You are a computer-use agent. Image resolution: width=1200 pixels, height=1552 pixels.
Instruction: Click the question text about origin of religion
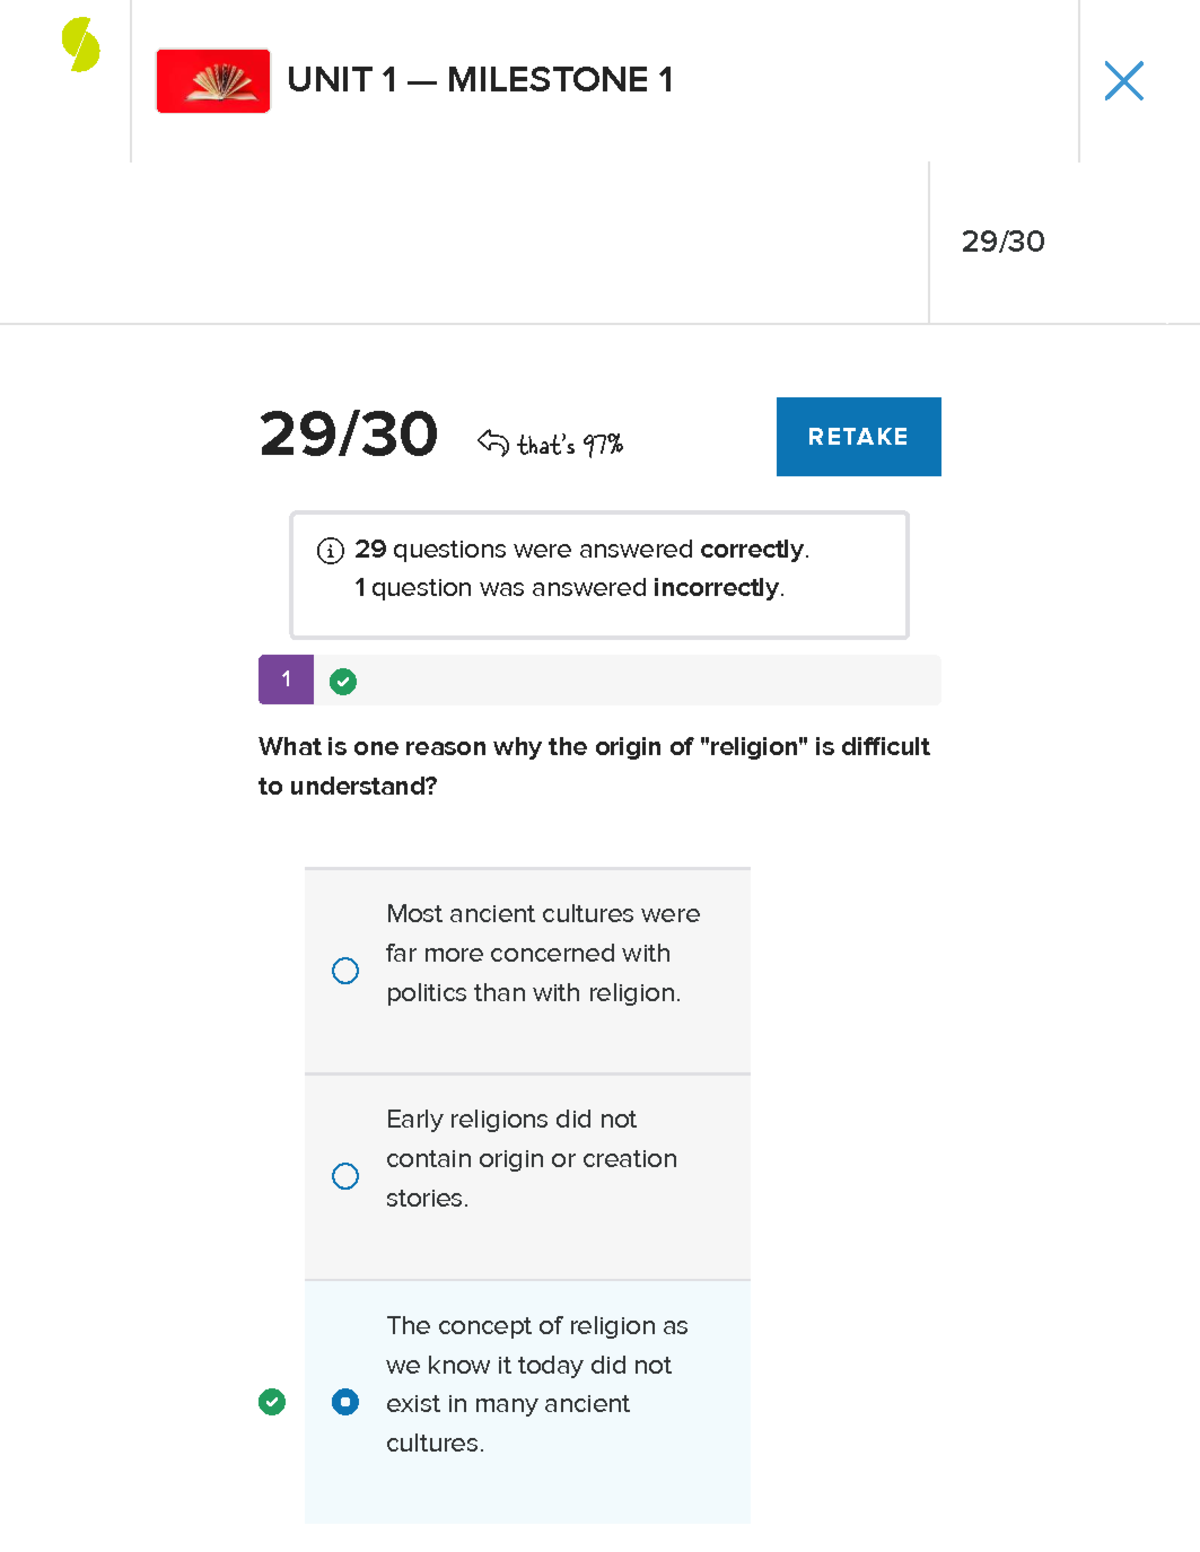(x=594, y=766)
